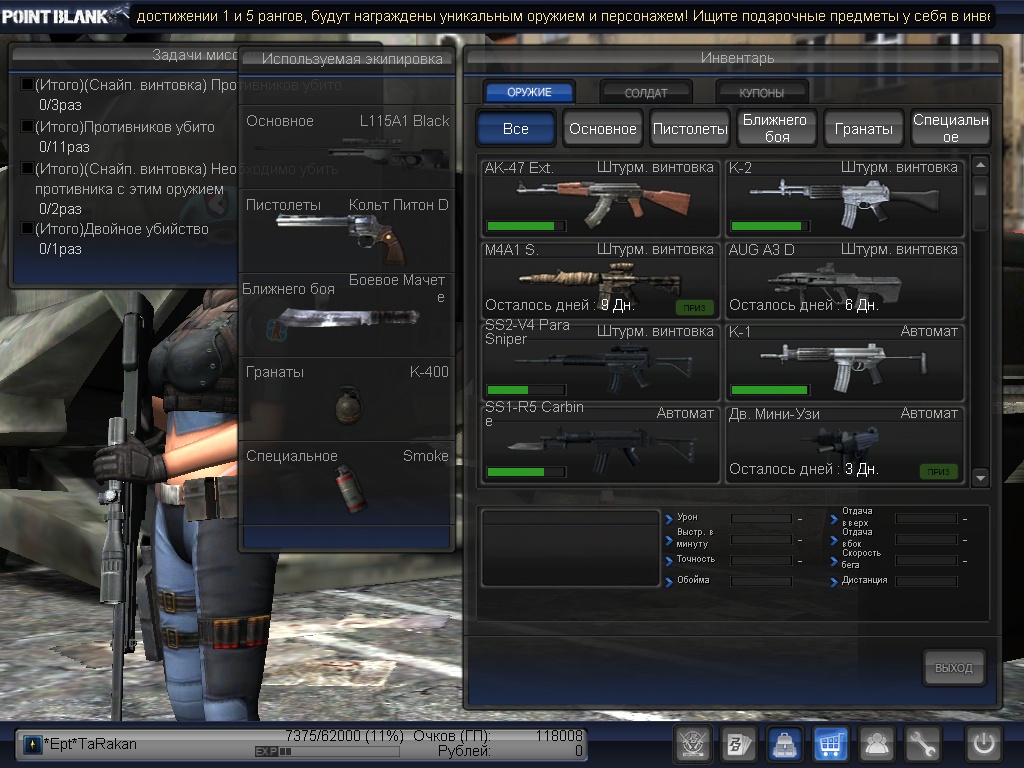Click the Точность stat arrow
The width and height of the screenshot is (1024, 768).
pos(669,561)
